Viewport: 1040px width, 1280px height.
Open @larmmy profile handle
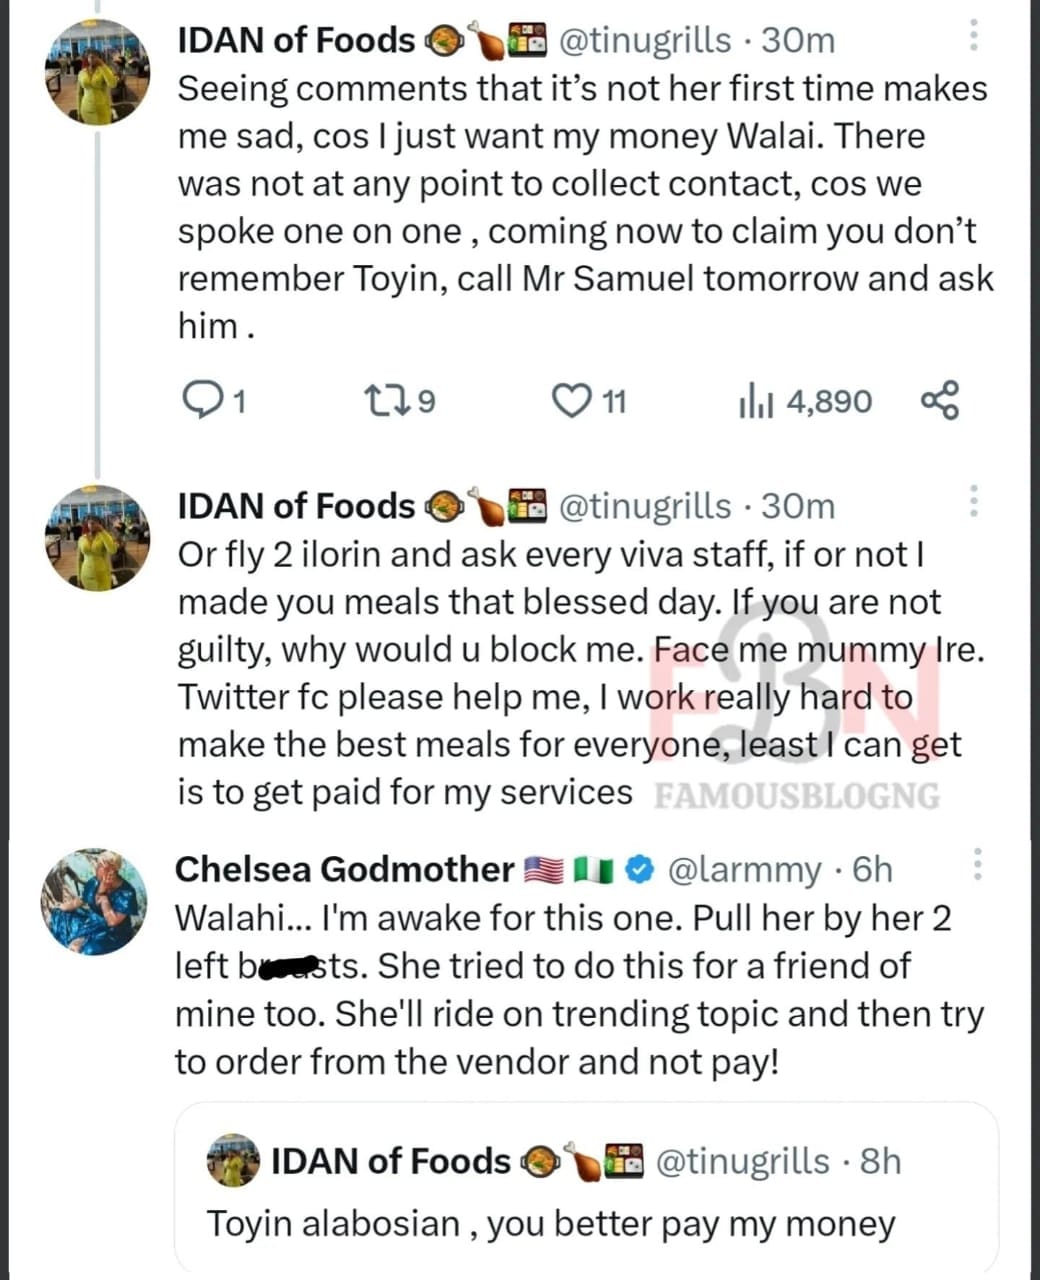pos(743,870)
